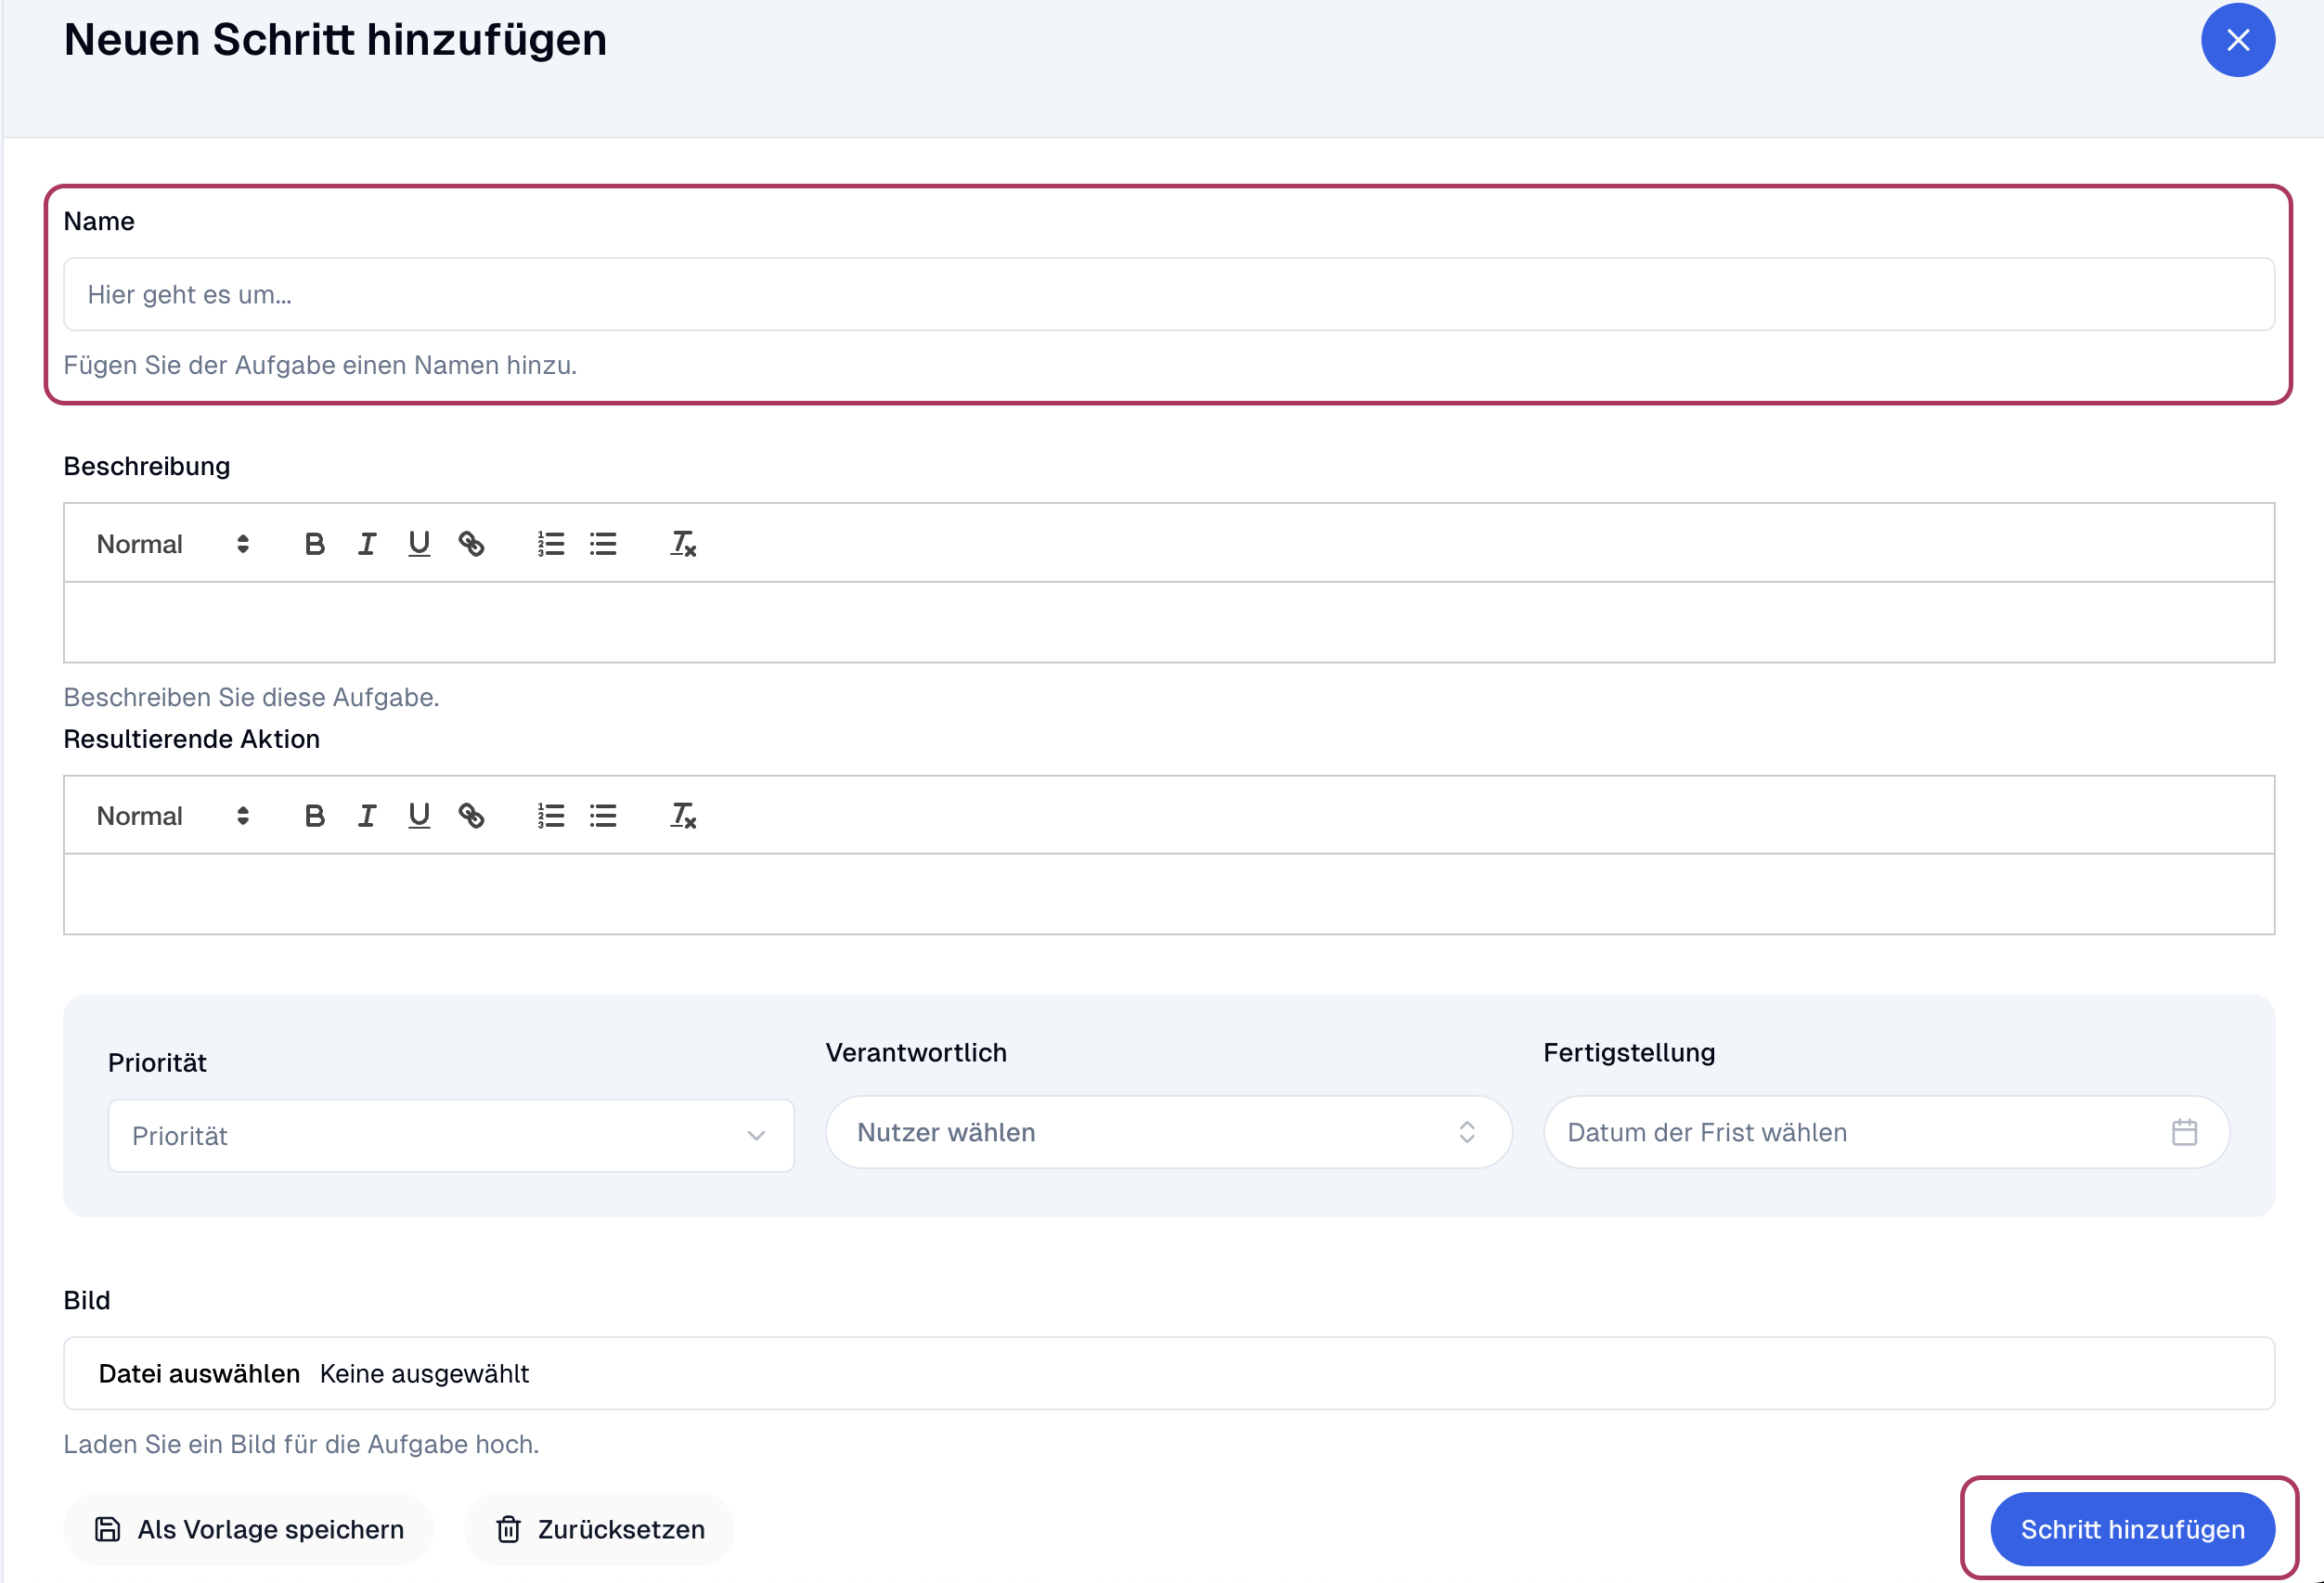Click link icon in Resultierende Aktion toolbar
The image size is (2324, 1583).
pos(471,816)
